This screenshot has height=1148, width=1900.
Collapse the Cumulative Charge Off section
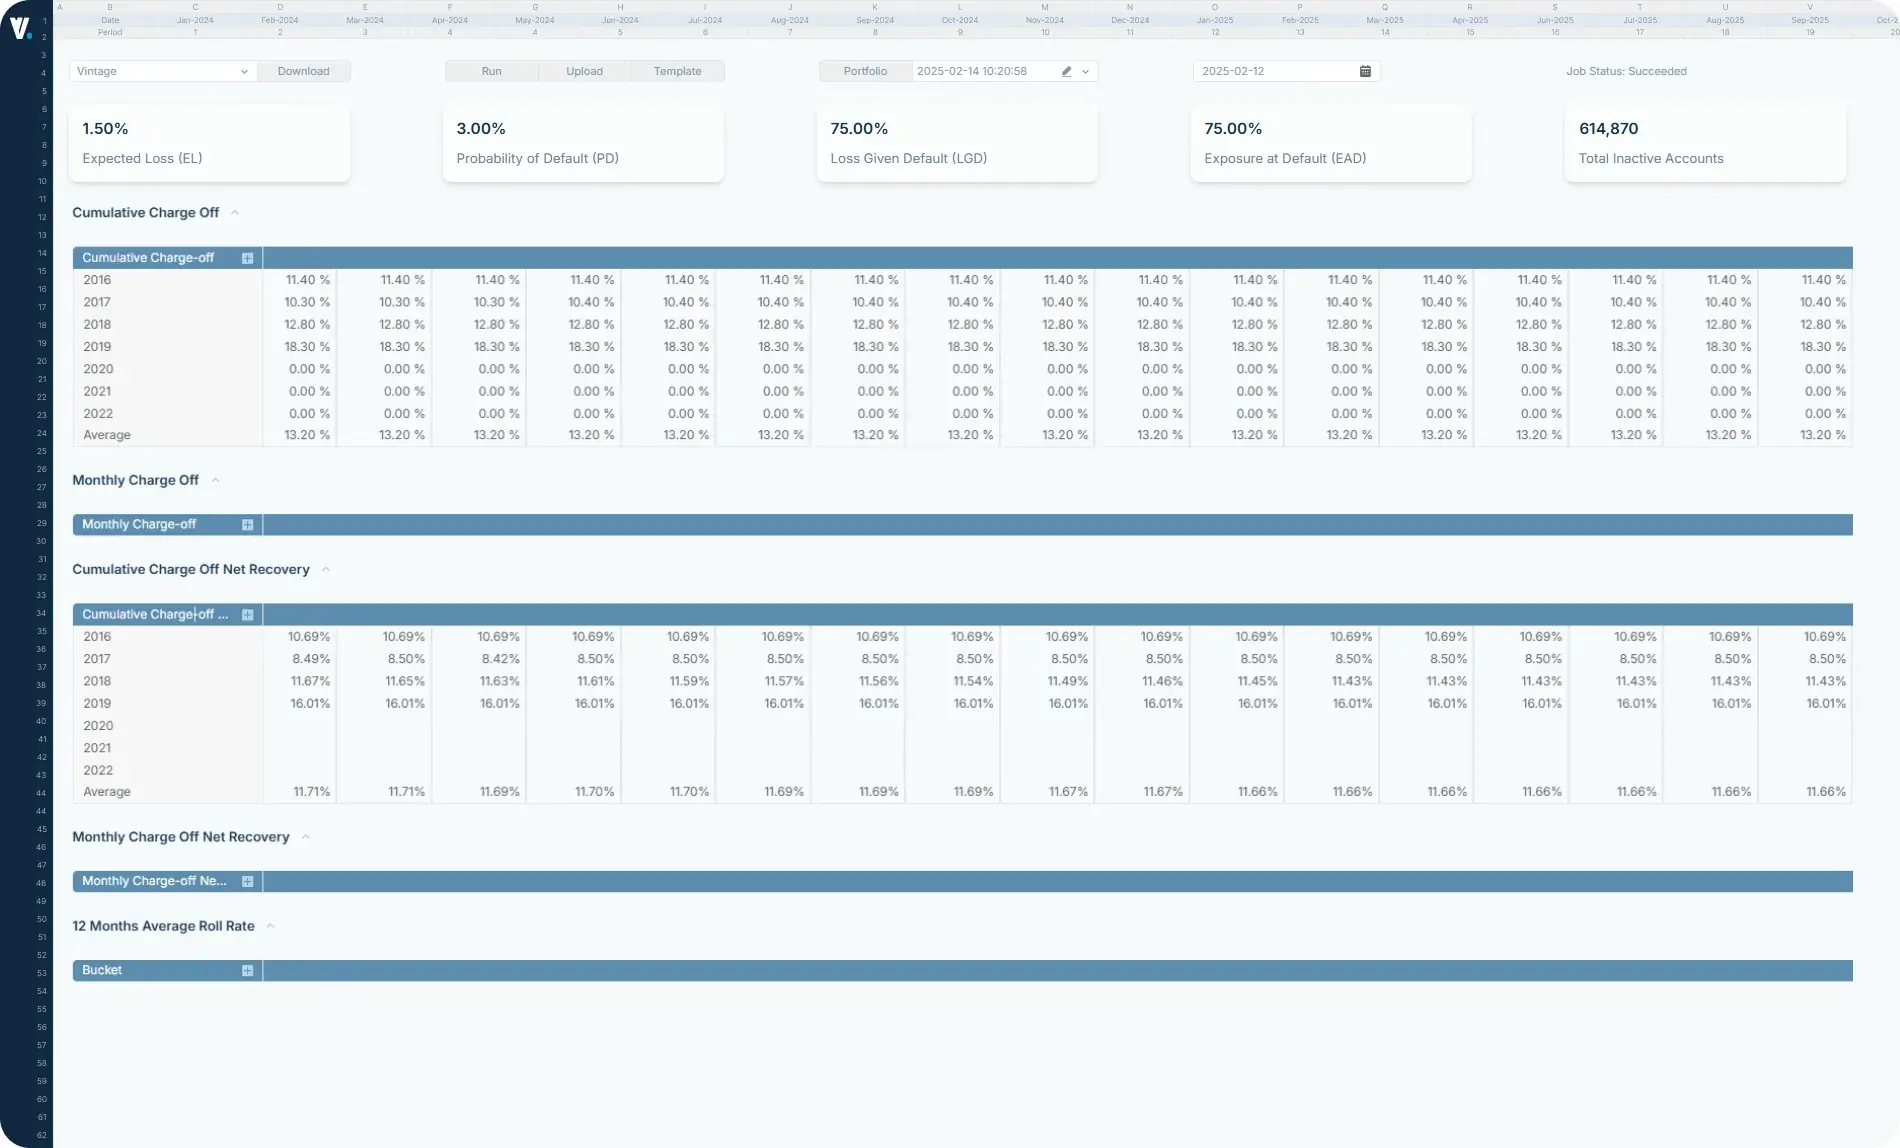234,212
